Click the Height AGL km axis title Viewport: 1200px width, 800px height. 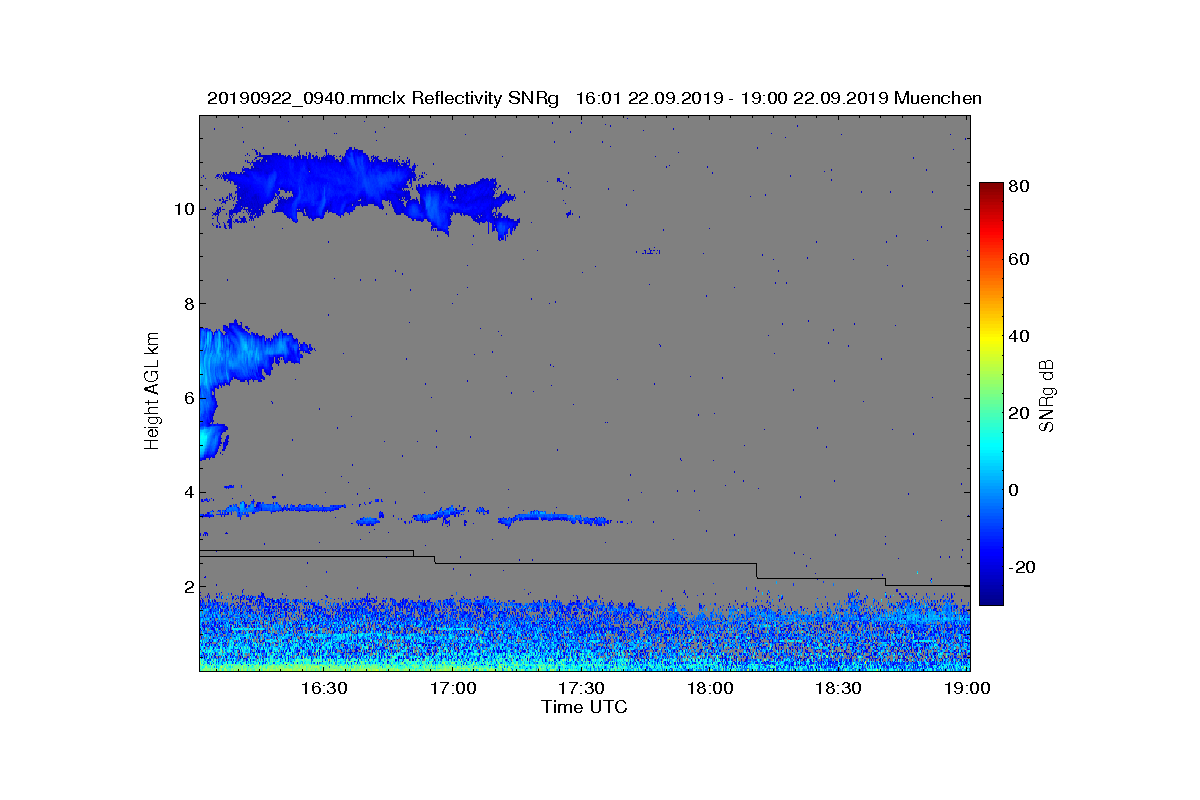152,392
